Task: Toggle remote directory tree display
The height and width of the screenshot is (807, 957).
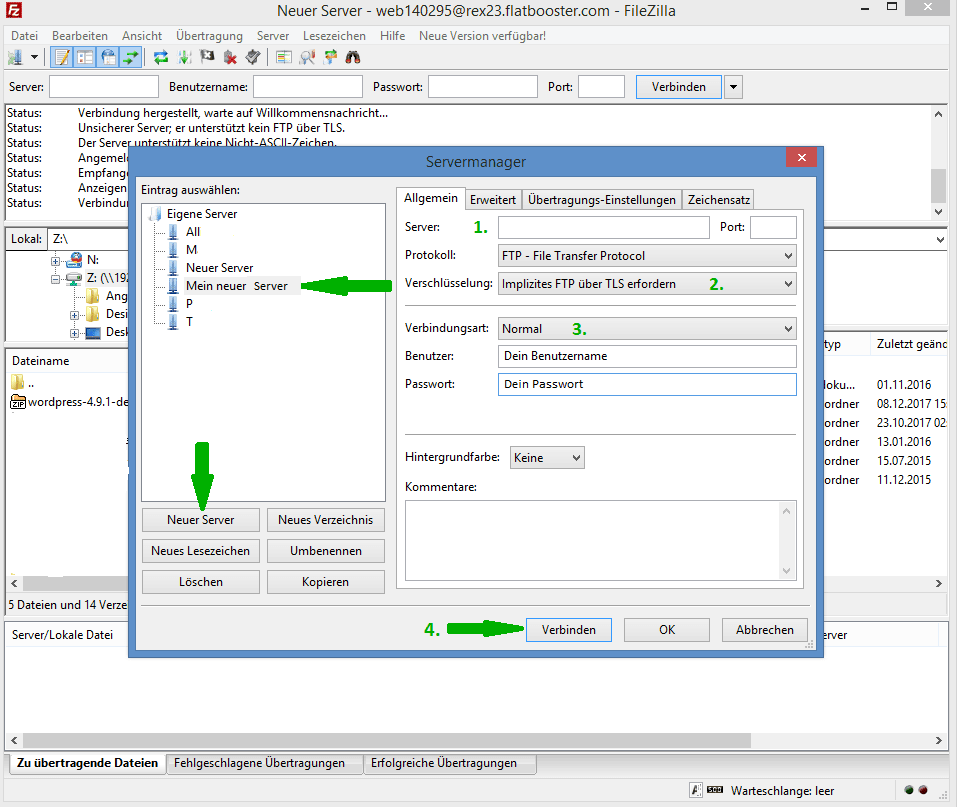Action: (109, 57)
